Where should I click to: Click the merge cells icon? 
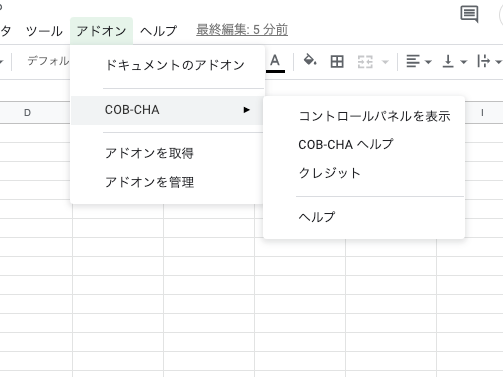pyautogui.click(x=365, y=62)
